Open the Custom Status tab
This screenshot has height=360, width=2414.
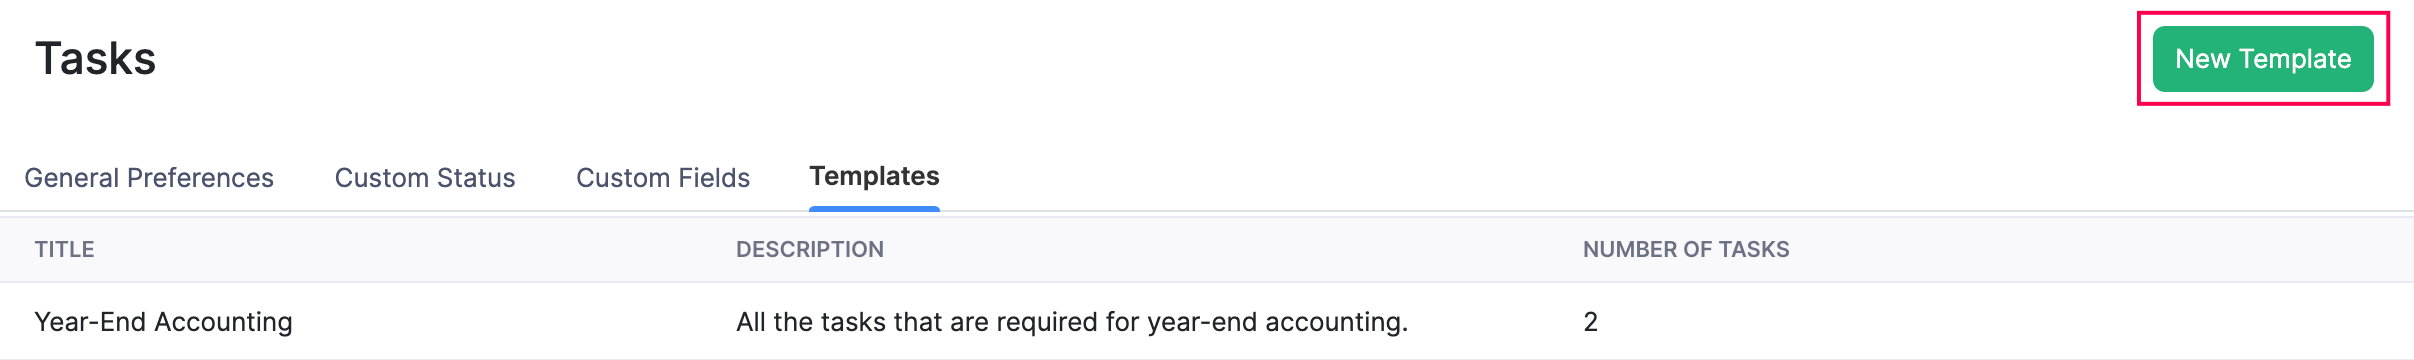[425, 178]
